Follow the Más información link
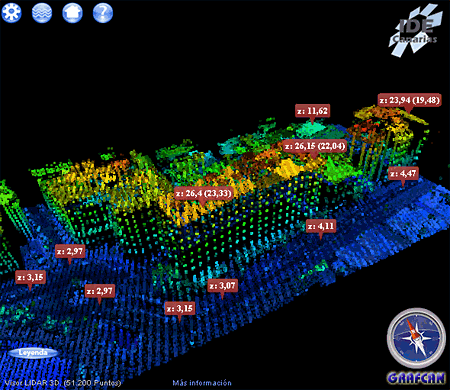450x390 pixels. (x=202, y=383)
